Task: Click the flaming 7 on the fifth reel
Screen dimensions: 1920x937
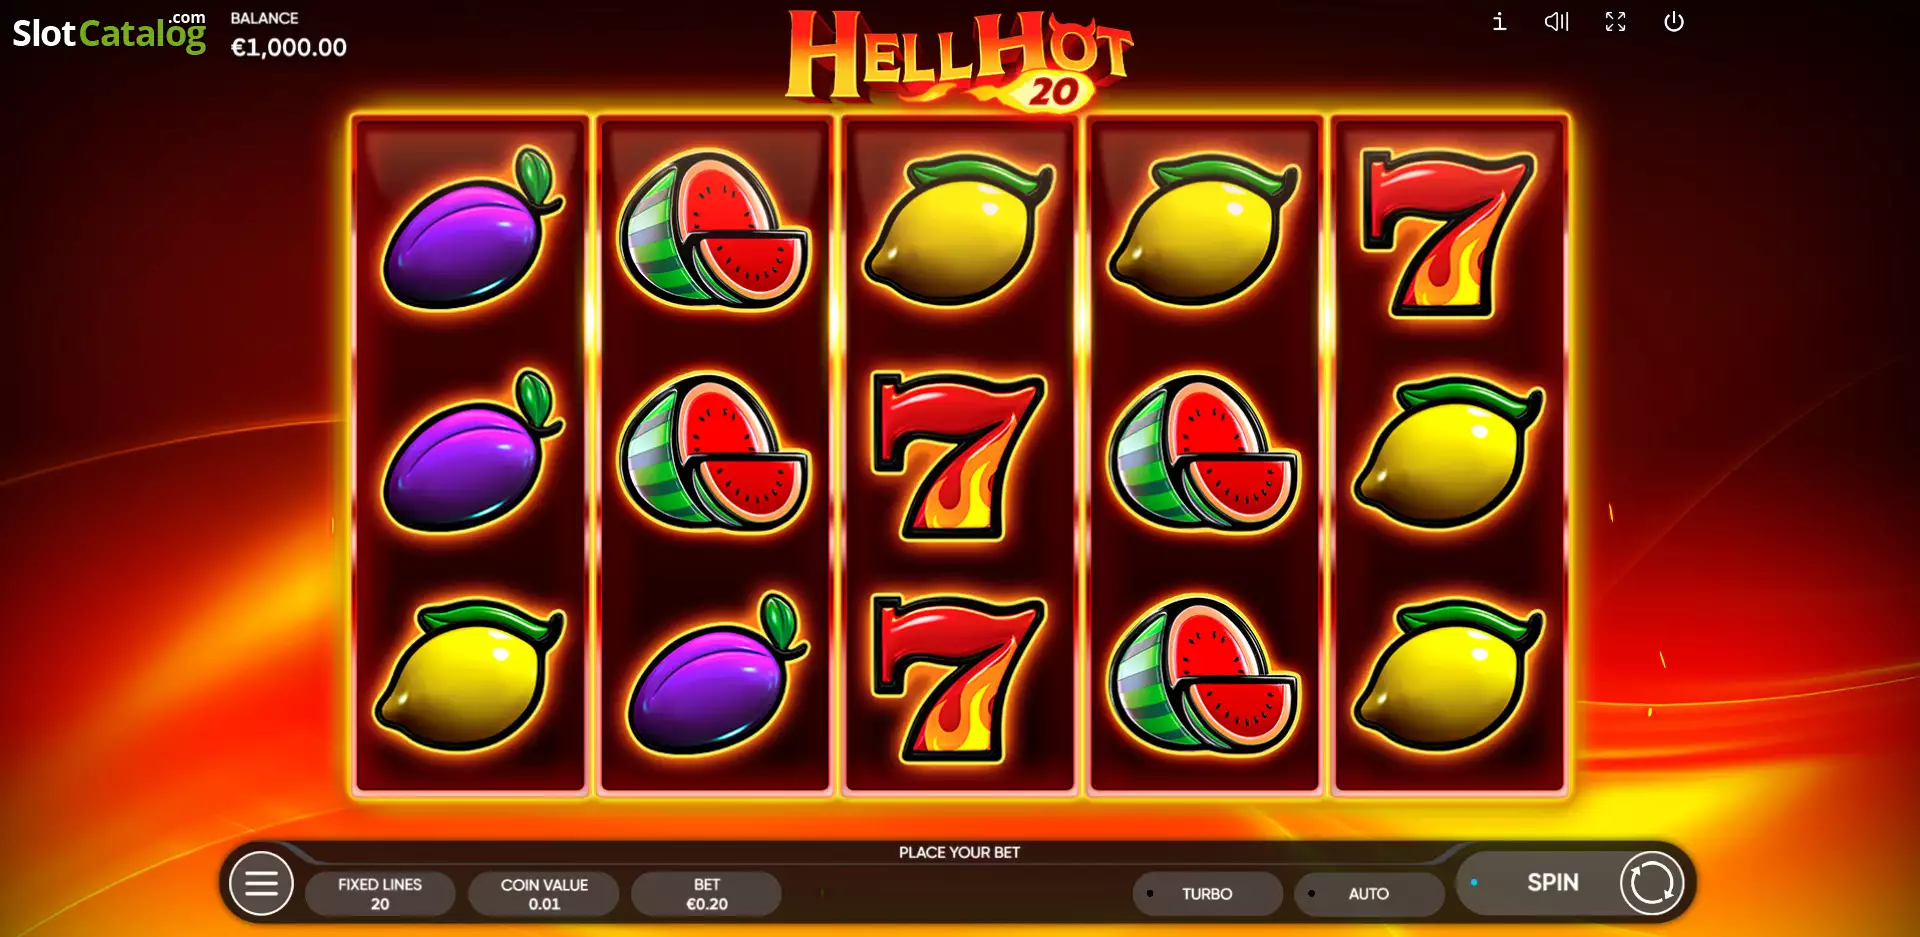Action: [1447, 233]
